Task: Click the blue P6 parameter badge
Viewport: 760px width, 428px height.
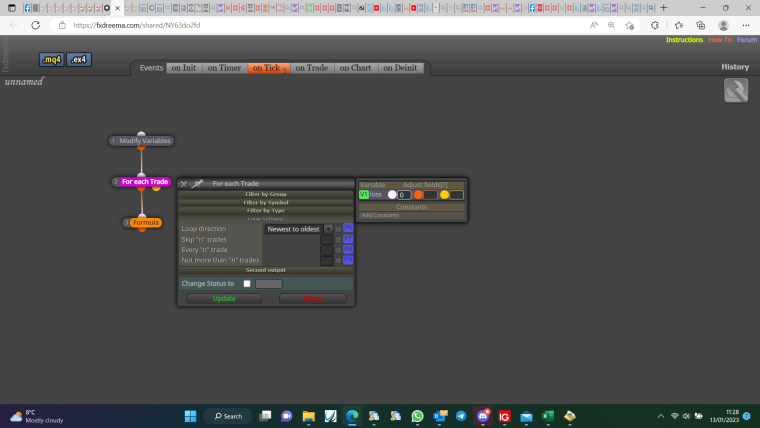Action: pyautogui.click(x=348, y=228)
